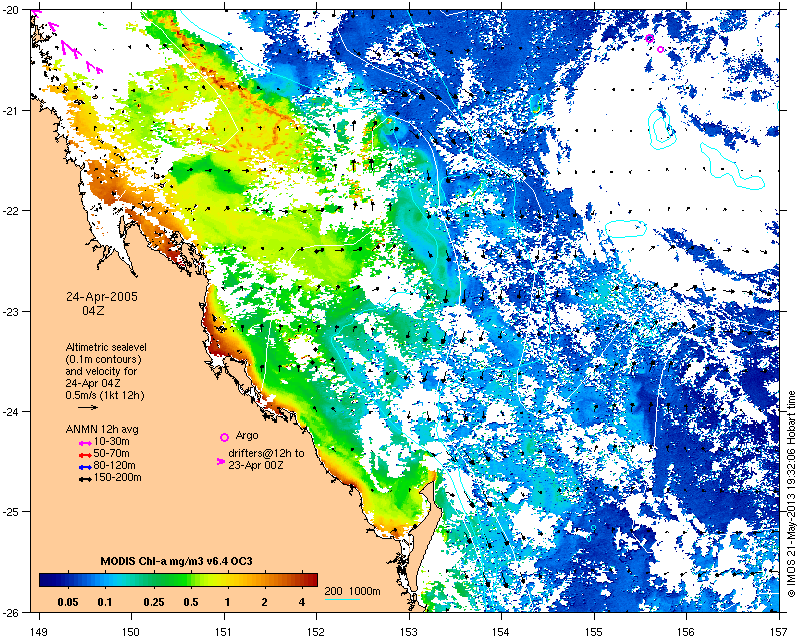The image size is (800, 640).
Task: Click the '(0.1m contours)' legend text
Action: (x=104, y=359)
